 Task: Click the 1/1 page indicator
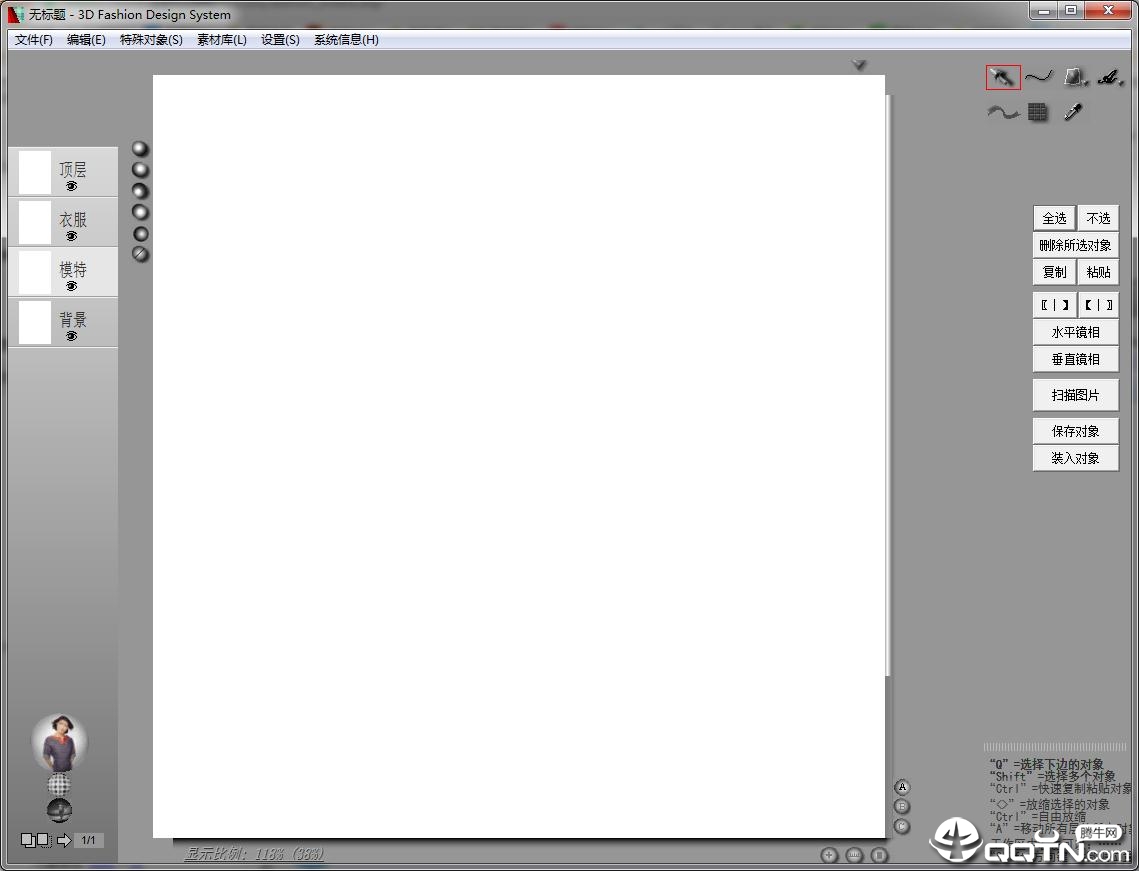click(x=89, y=840)
